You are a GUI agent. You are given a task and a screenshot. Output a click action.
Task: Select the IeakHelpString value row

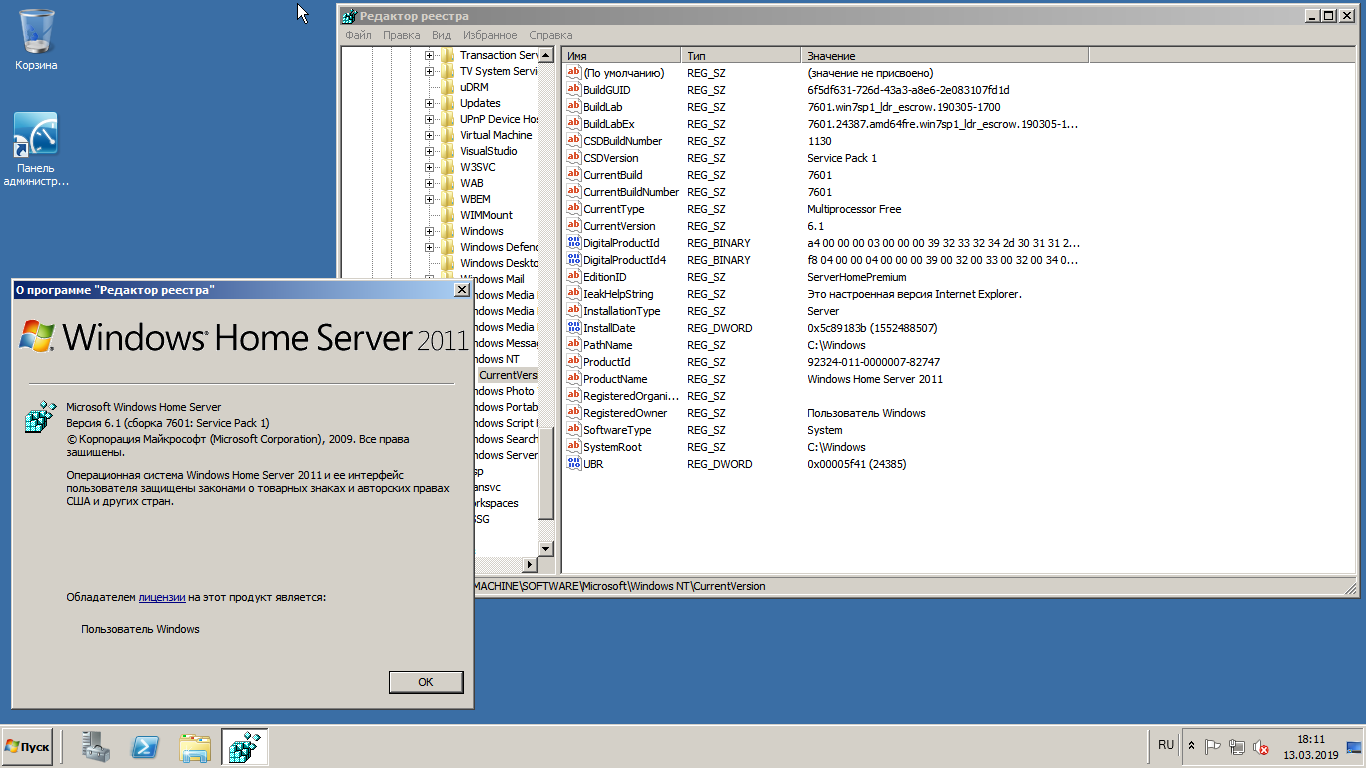825,294
